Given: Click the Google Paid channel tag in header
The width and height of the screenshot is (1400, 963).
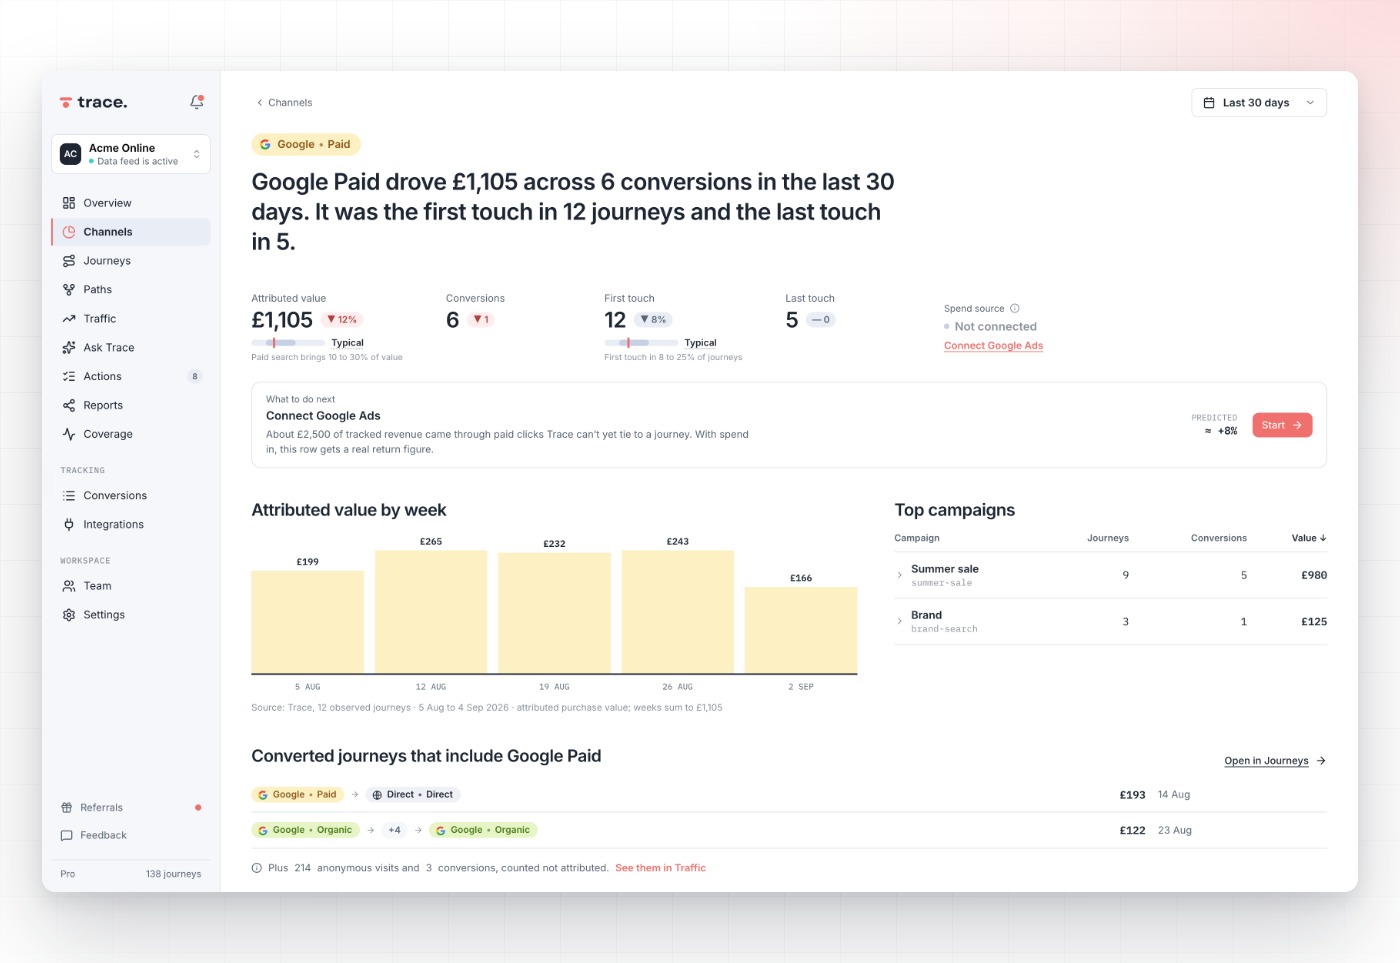Looking at the screenshot, I should click(x=306, y=145).
